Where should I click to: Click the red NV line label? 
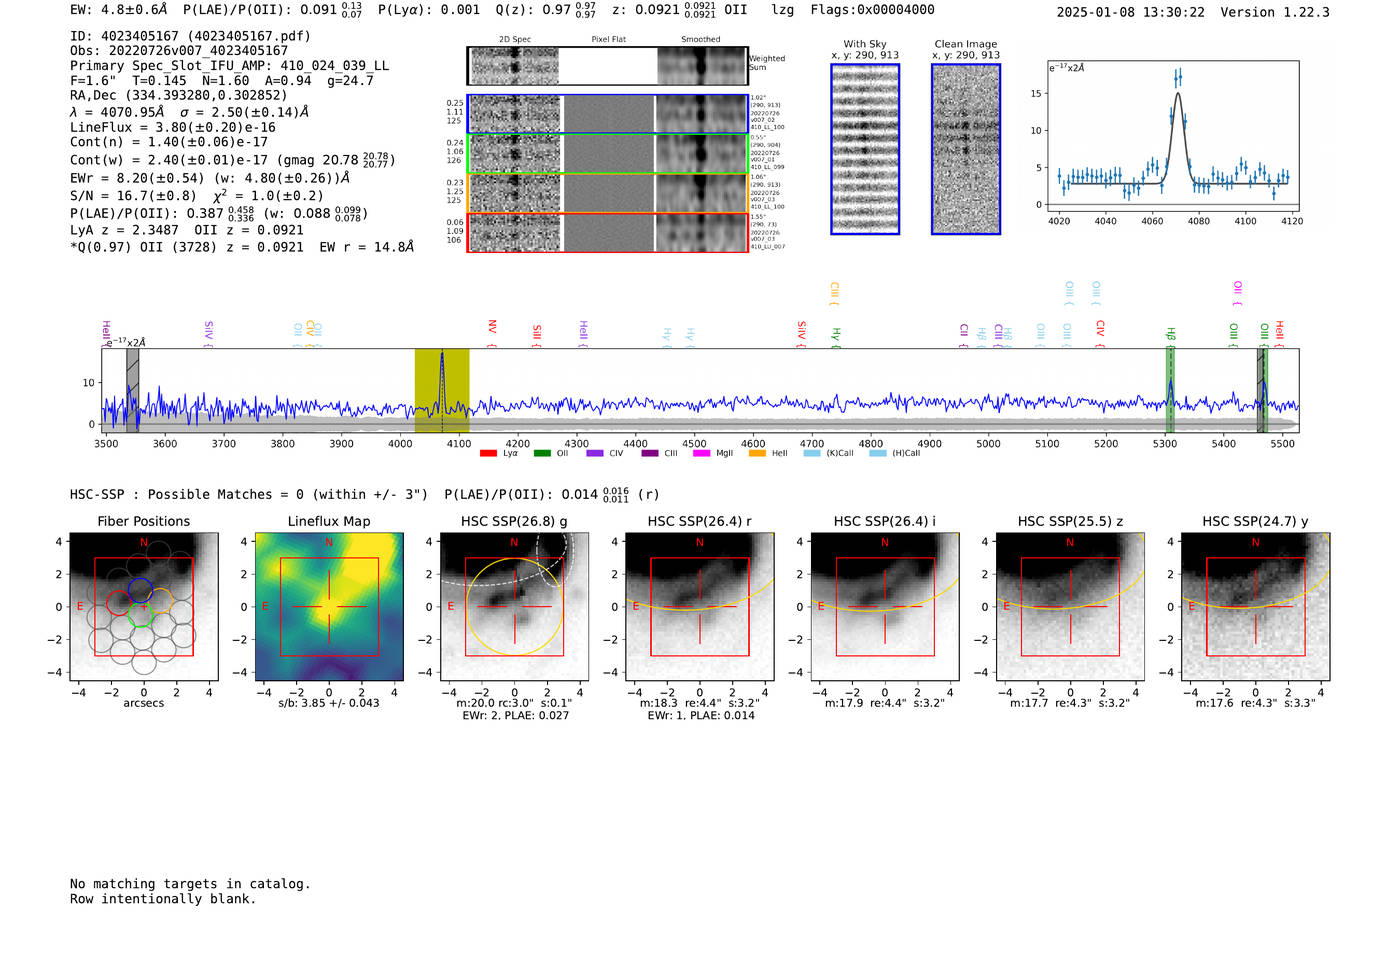click(492, 332)
